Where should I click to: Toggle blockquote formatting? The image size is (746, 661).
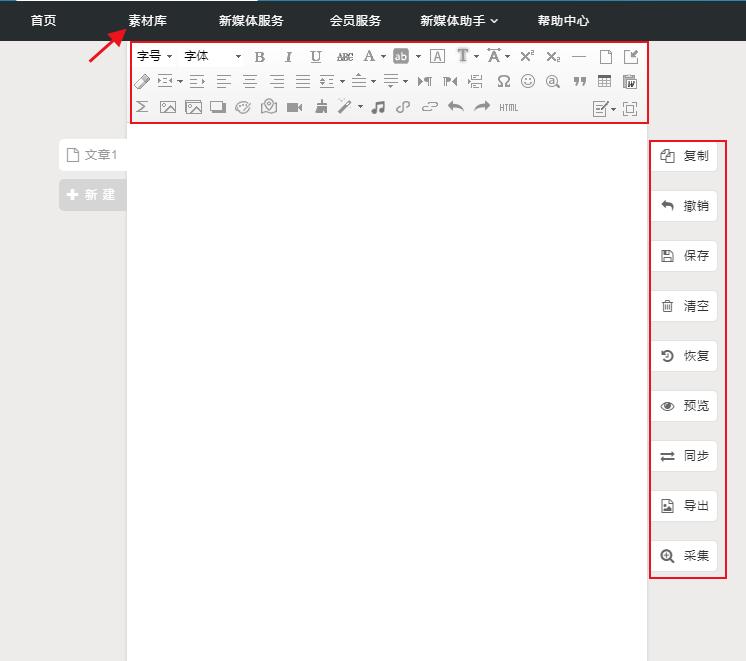[579, 82]
